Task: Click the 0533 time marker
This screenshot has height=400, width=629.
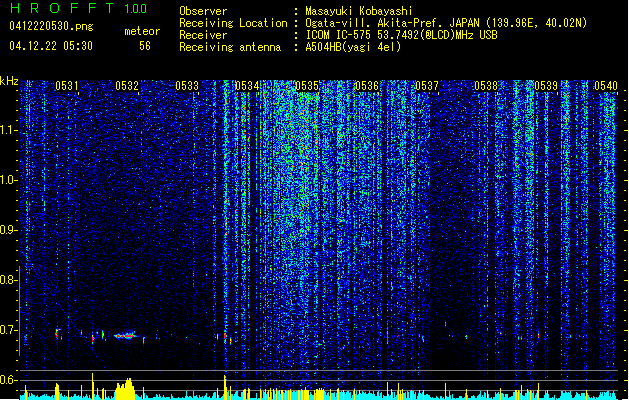Action: [x=187, y=86]
